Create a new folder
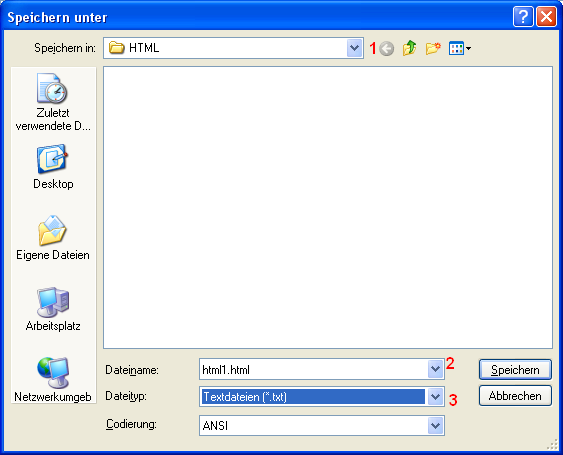The height and width of the screenshot is (455, 563). coord(433,48)
